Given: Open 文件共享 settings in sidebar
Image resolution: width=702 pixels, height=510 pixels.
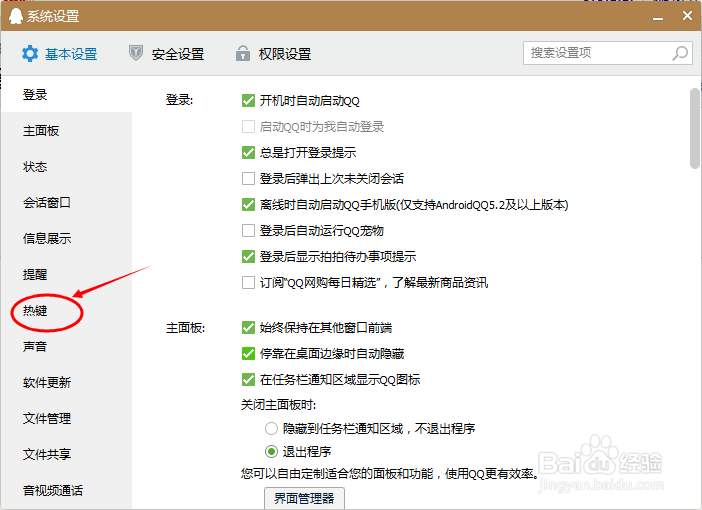Looking at the screenshot, I should click(x=67, y=454).
